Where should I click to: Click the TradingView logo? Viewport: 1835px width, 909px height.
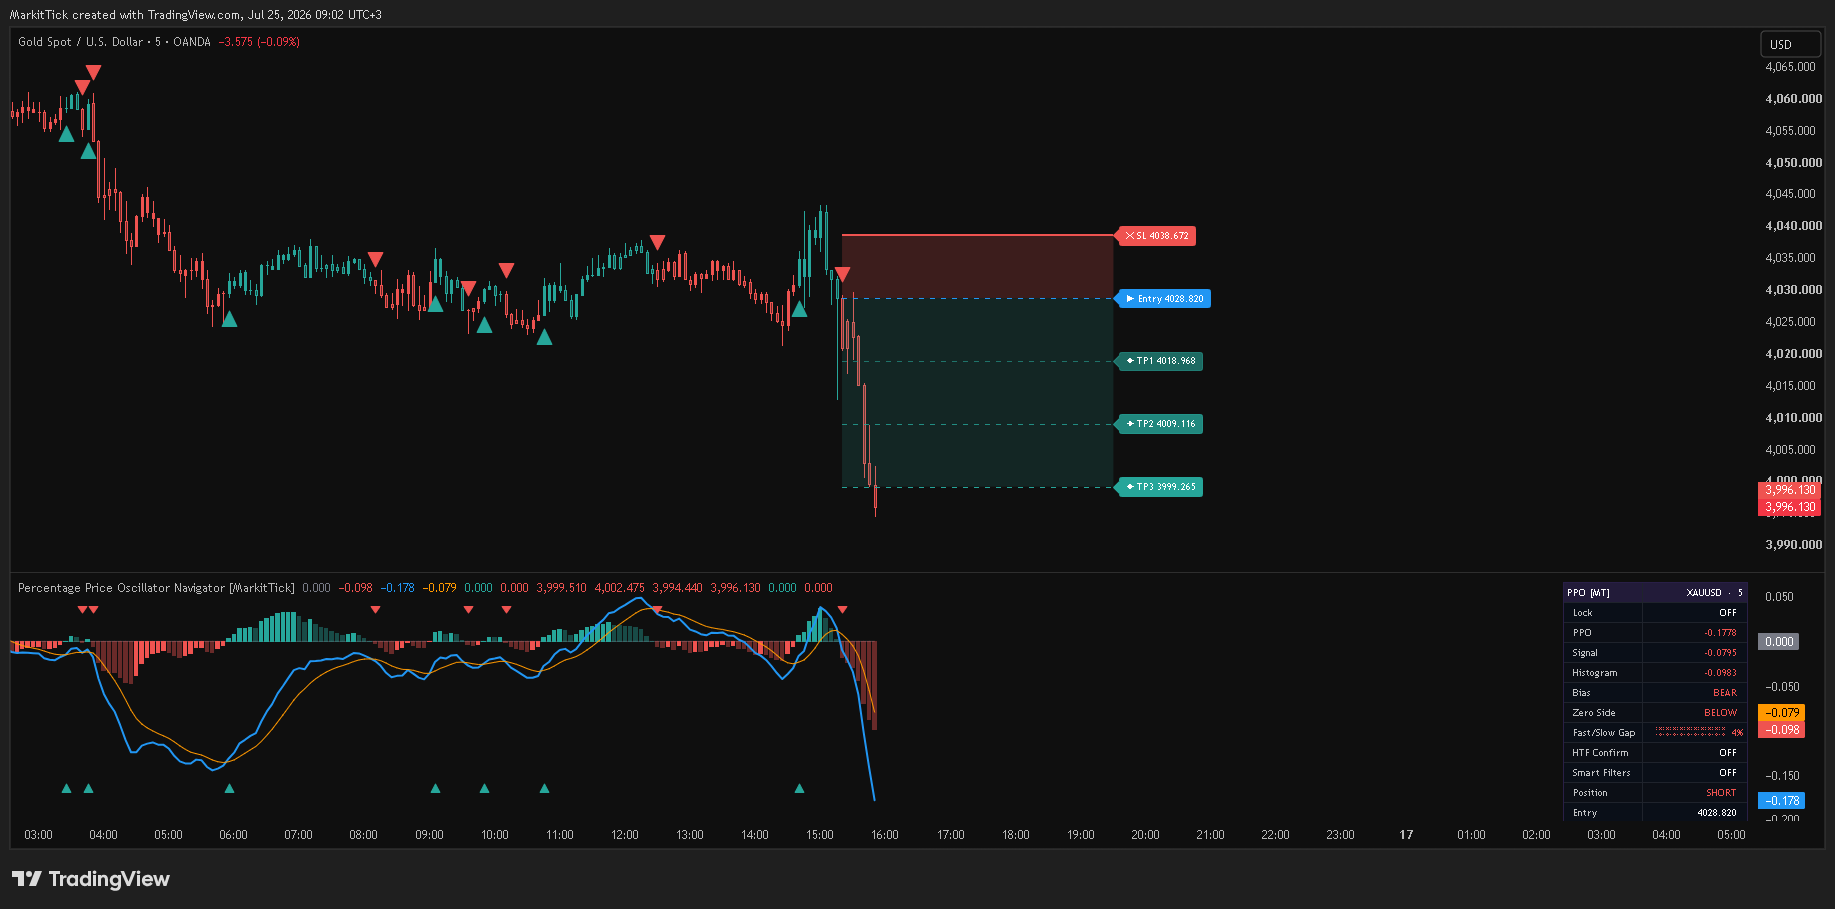point(91,879)
